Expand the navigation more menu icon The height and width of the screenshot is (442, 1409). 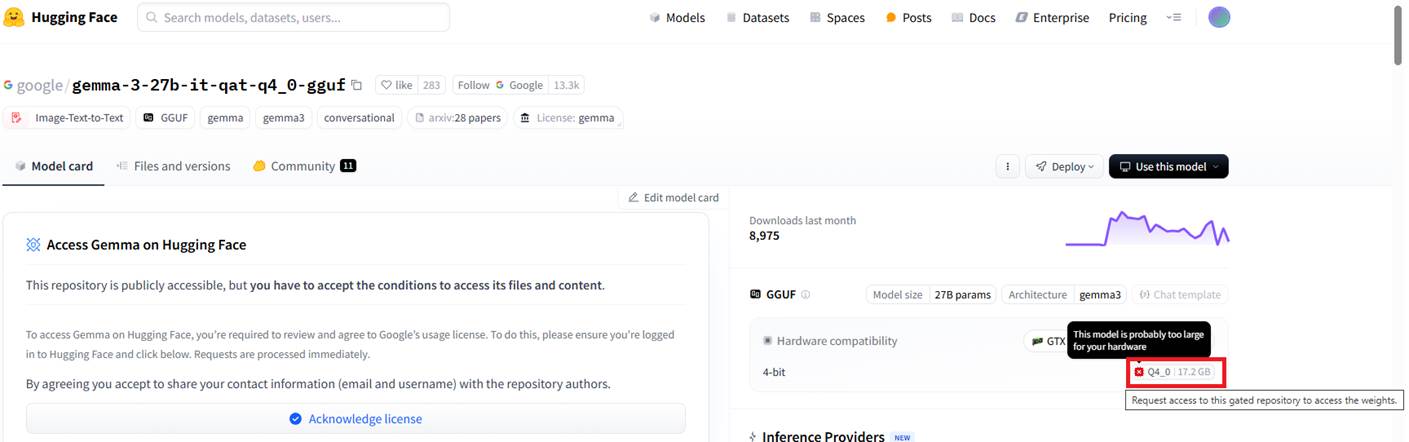tap(1174, 18)
